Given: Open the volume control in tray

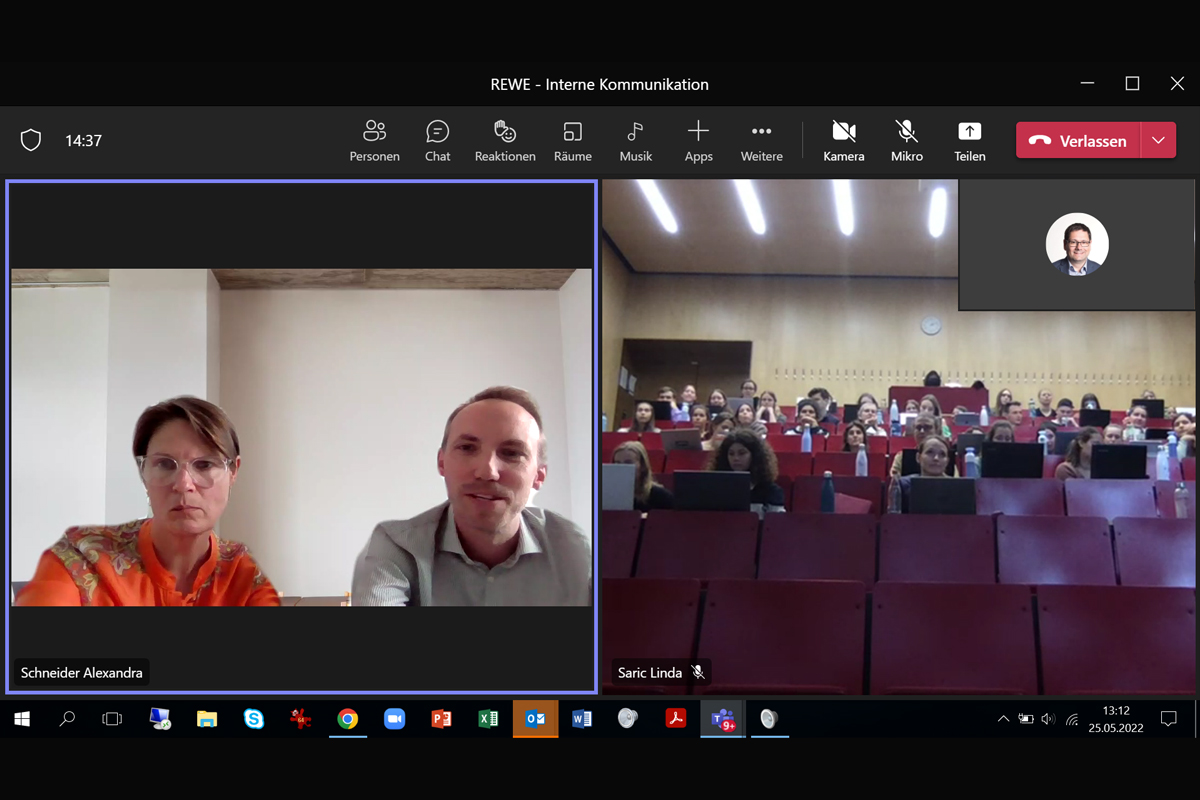Looking at the screenshot, I should click(1047, 719).
